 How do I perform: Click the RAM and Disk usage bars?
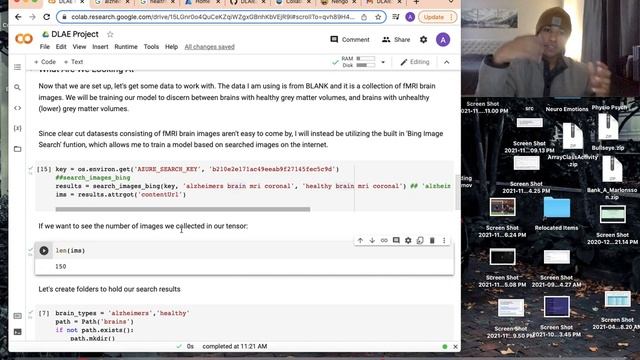pyautogui.click(x=359, y=62)
